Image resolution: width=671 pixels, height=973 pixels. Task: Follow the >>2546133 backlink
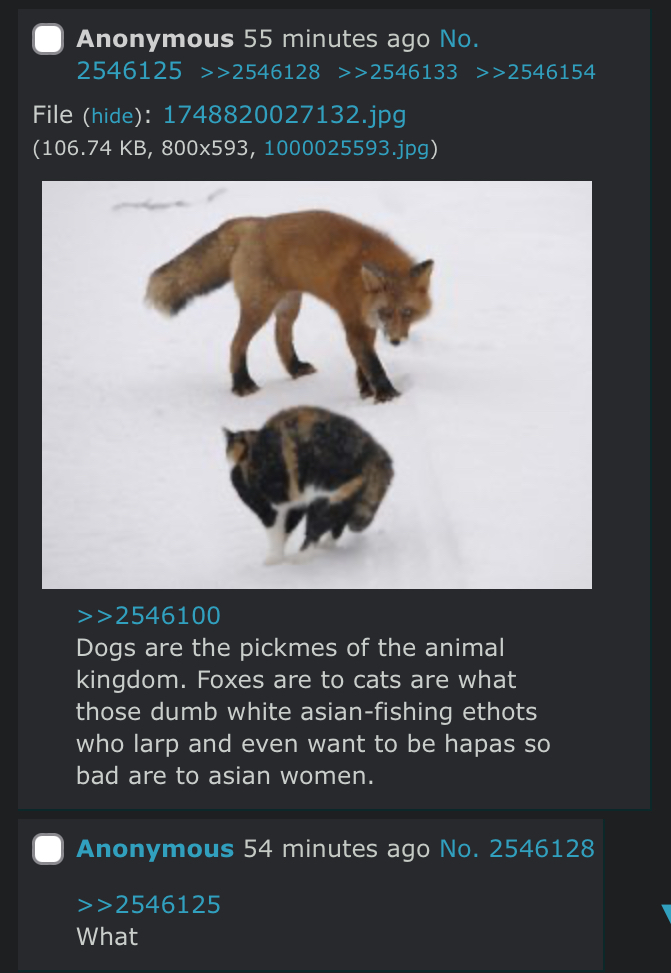(398, 72)
